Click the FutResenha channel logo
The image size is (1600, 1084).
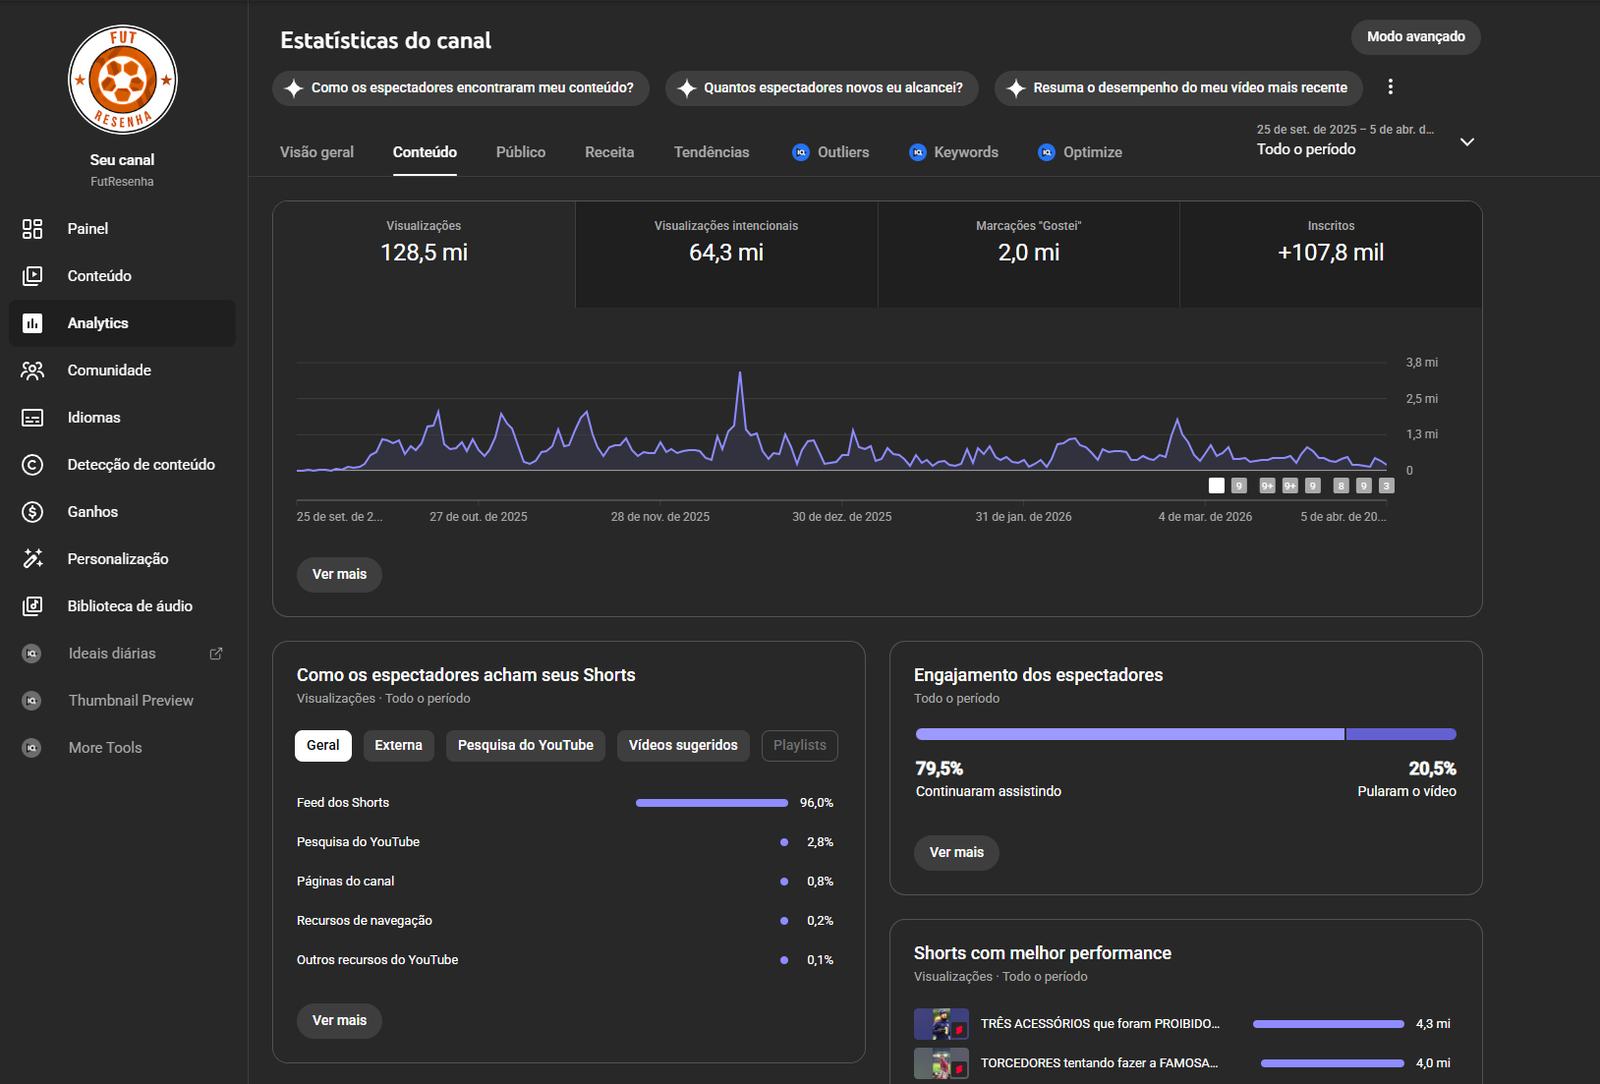[x=122, y=80]
